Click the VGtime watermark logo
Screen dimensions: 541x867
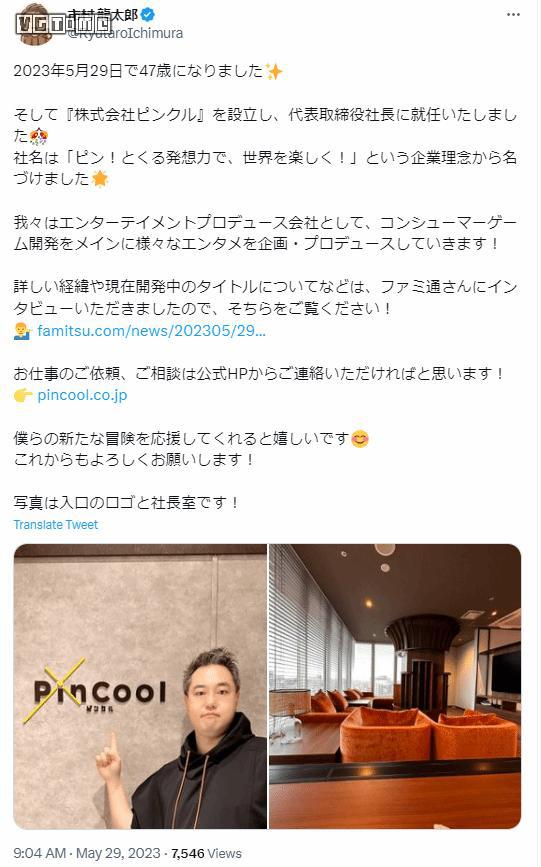[x=64, y=23]
